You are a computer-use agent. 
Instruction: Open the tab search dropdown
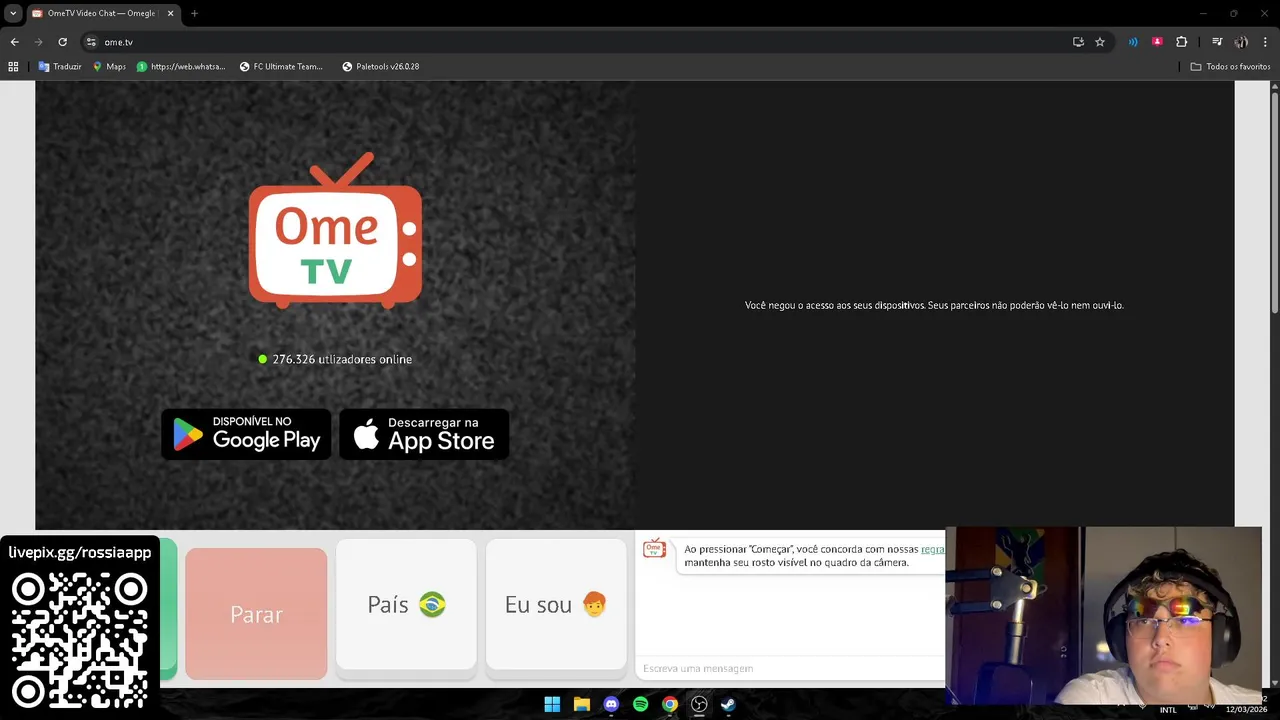pos(13,13)
